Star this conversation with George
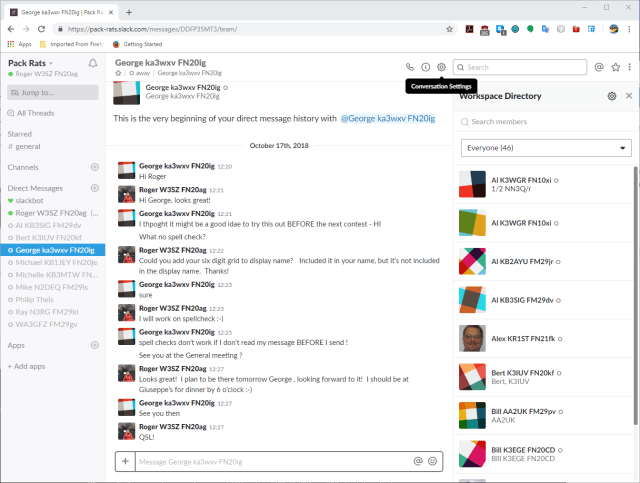The width and height of the screenshot is (640, 483). coord(118,73)
